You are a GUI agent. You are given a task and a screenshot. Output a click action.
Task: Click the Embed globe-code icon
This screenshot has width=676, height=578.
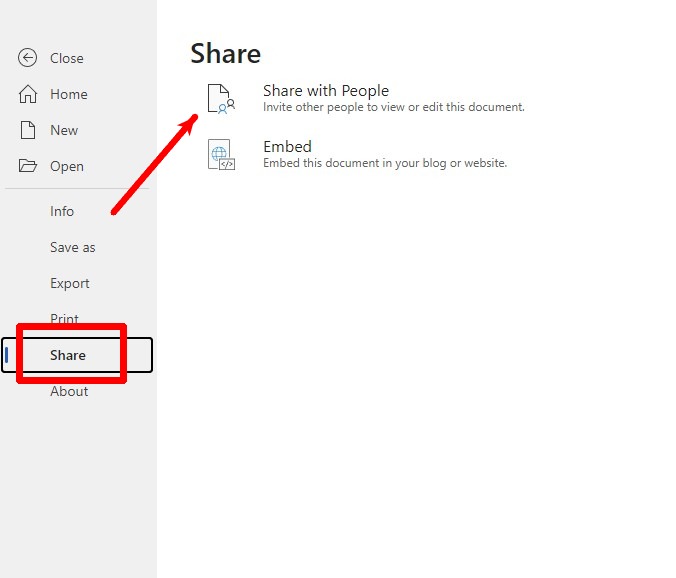tap(221, 154)
